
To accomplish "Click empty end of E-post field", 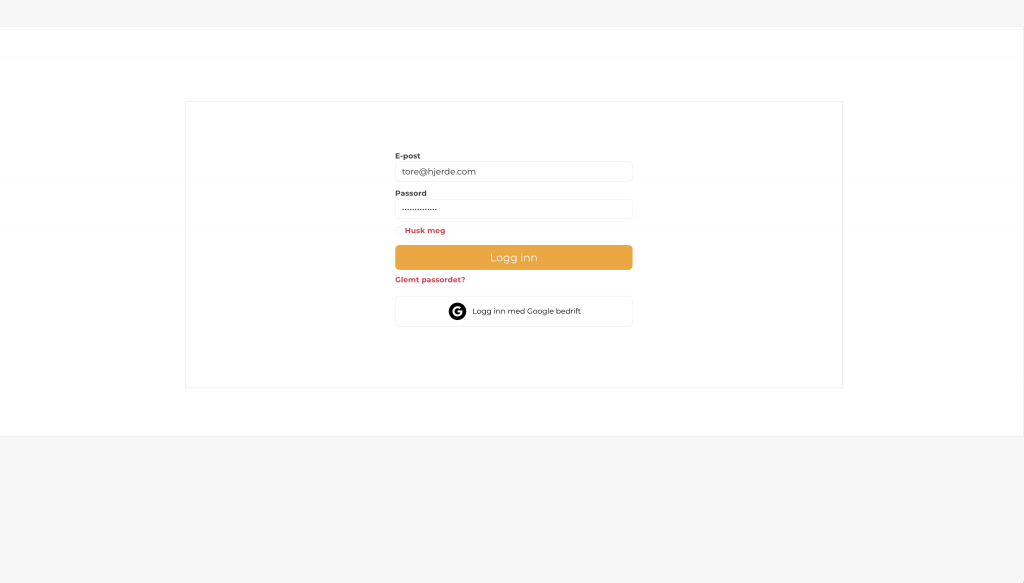I will (x=575, y=172).
